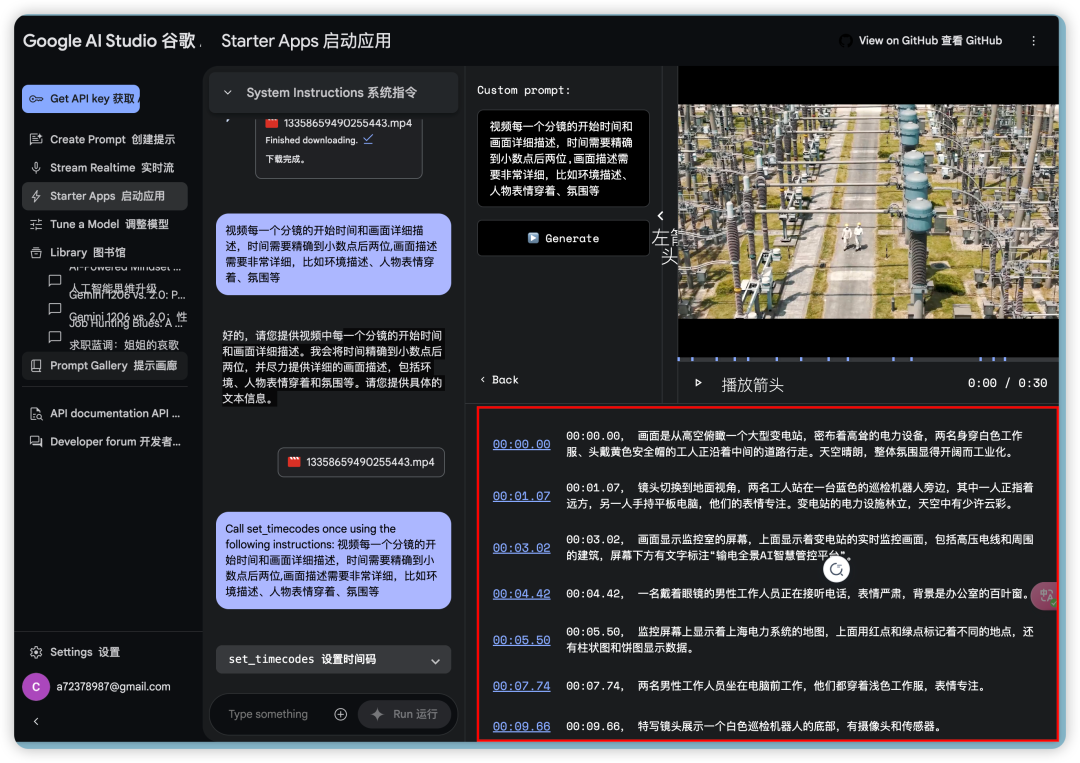Screen dimensions: 1080x763
Task: Open Stream Realtime page
Action: click(x=103, y=167)
